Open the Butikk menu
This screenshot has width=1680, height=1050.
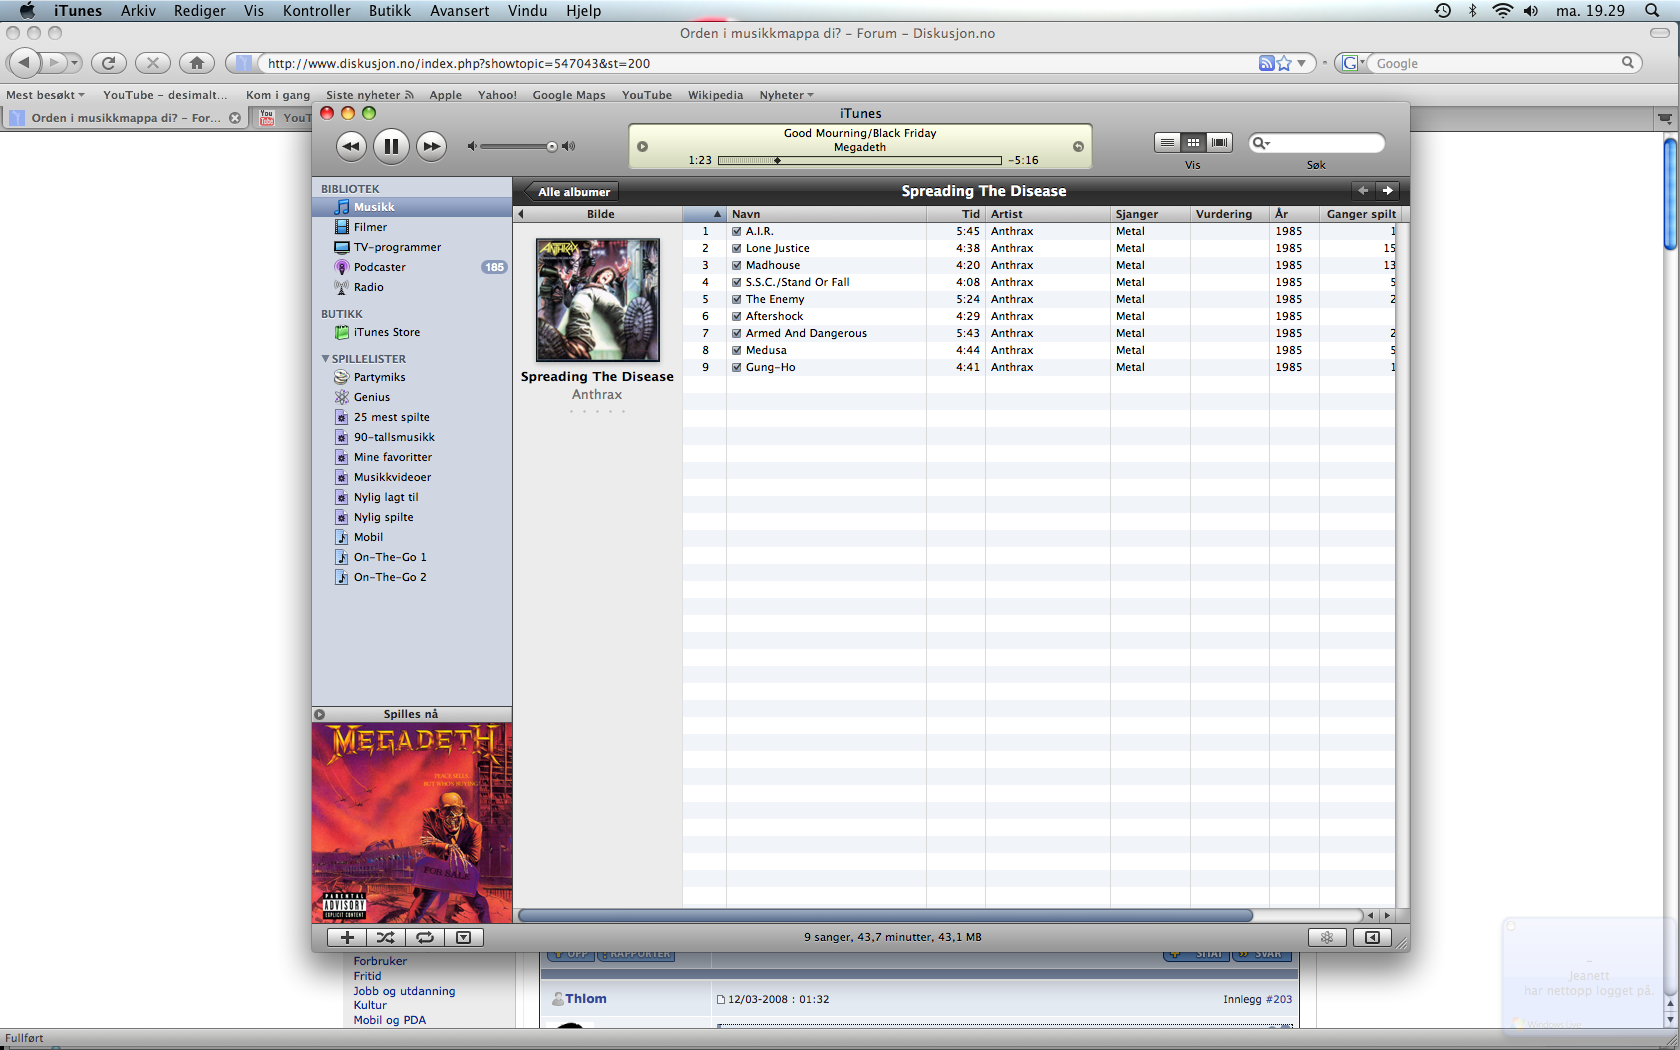point(390,11)
